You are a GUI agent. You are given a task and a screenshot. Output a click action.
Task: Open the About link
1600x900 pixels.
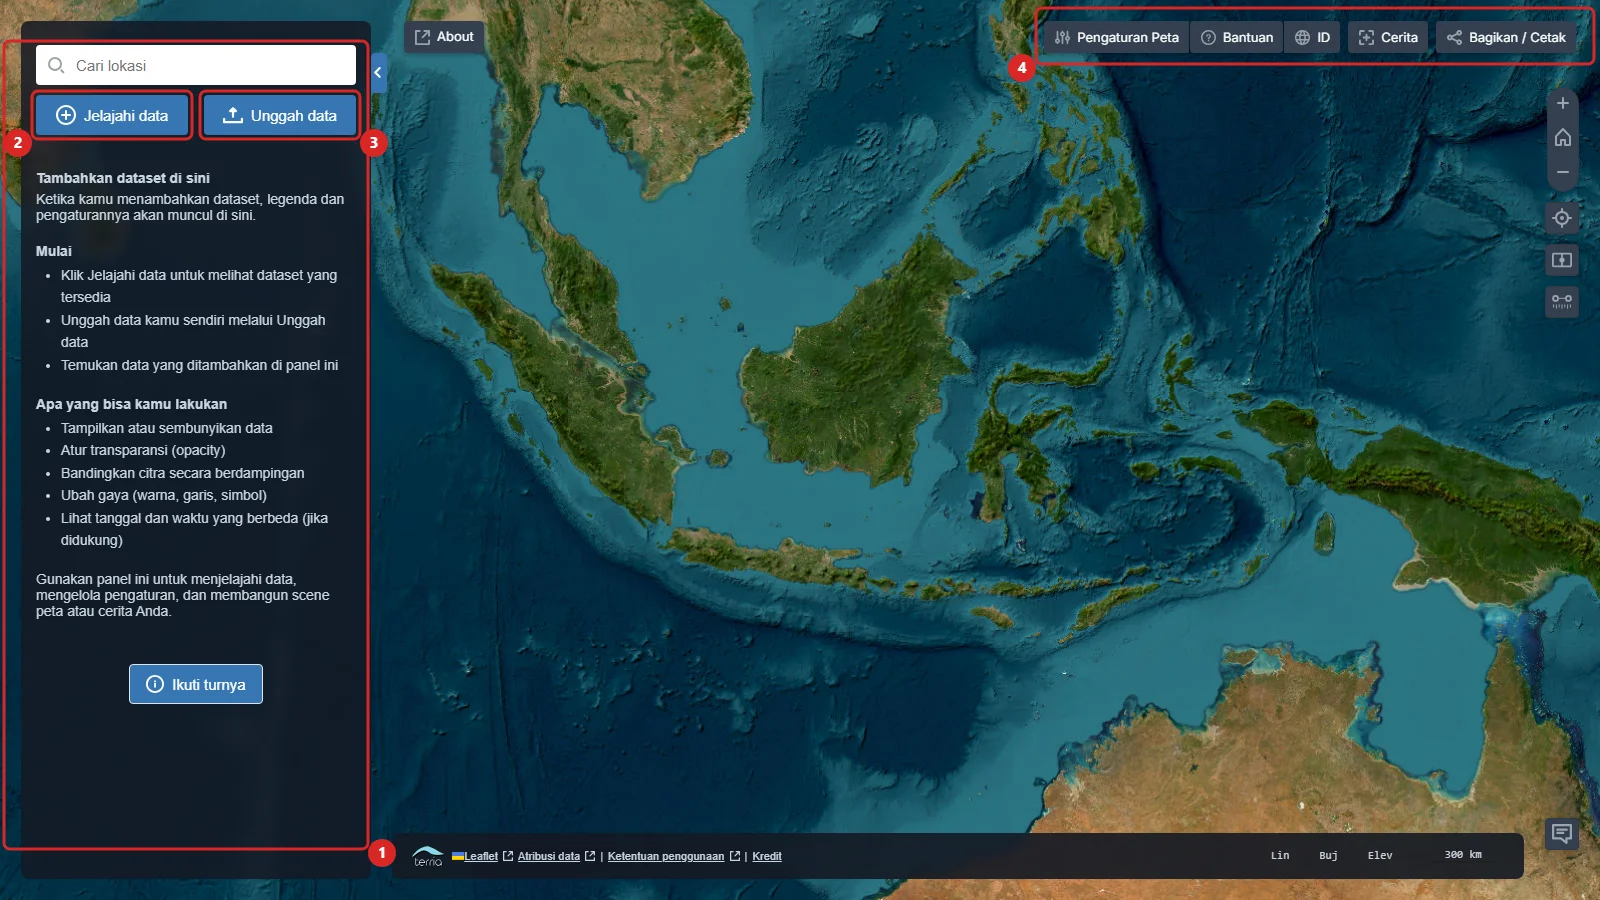(x=445, y=37)
